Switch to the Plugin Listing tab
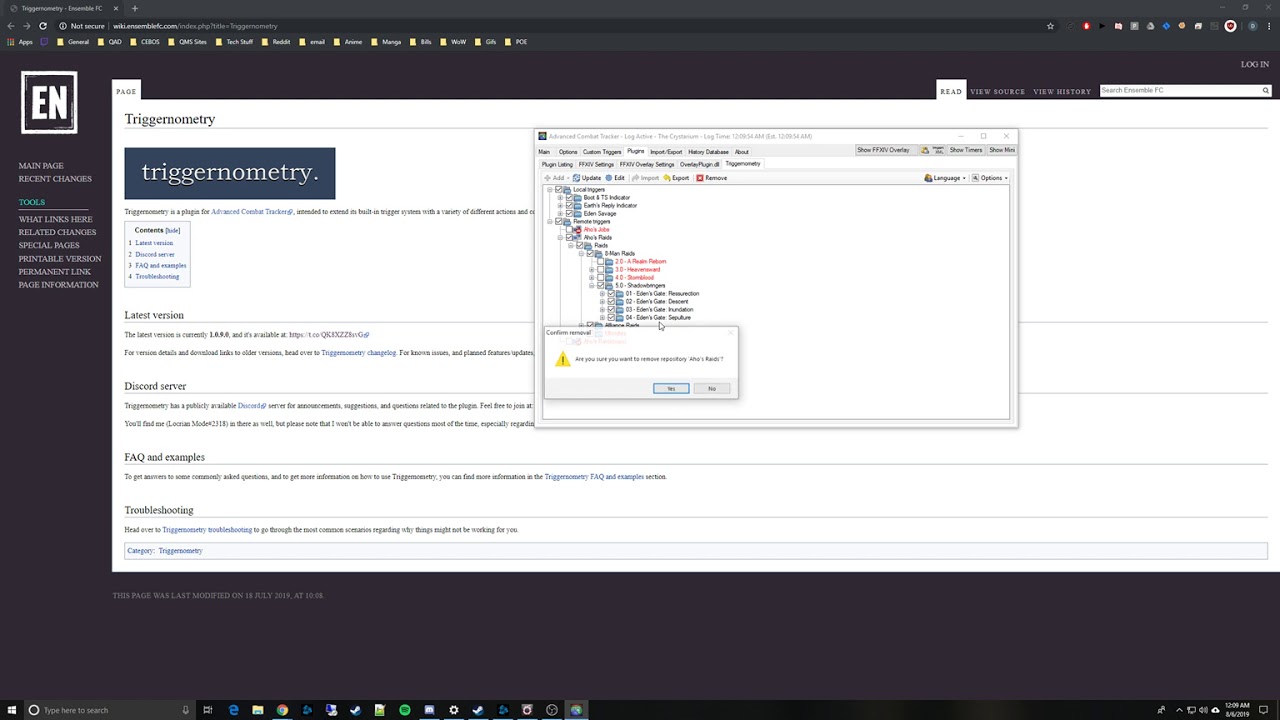This screenshot has height=720, width=1280. click(x=557, y=165)
